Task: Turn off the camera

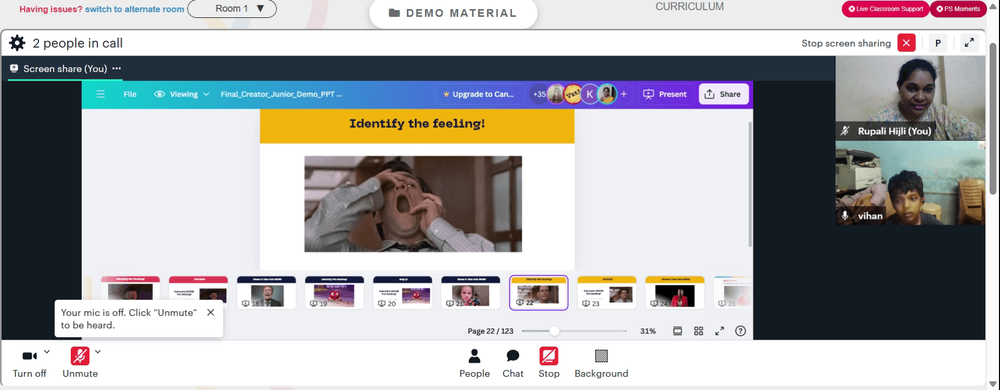Action: click(29, 363)
